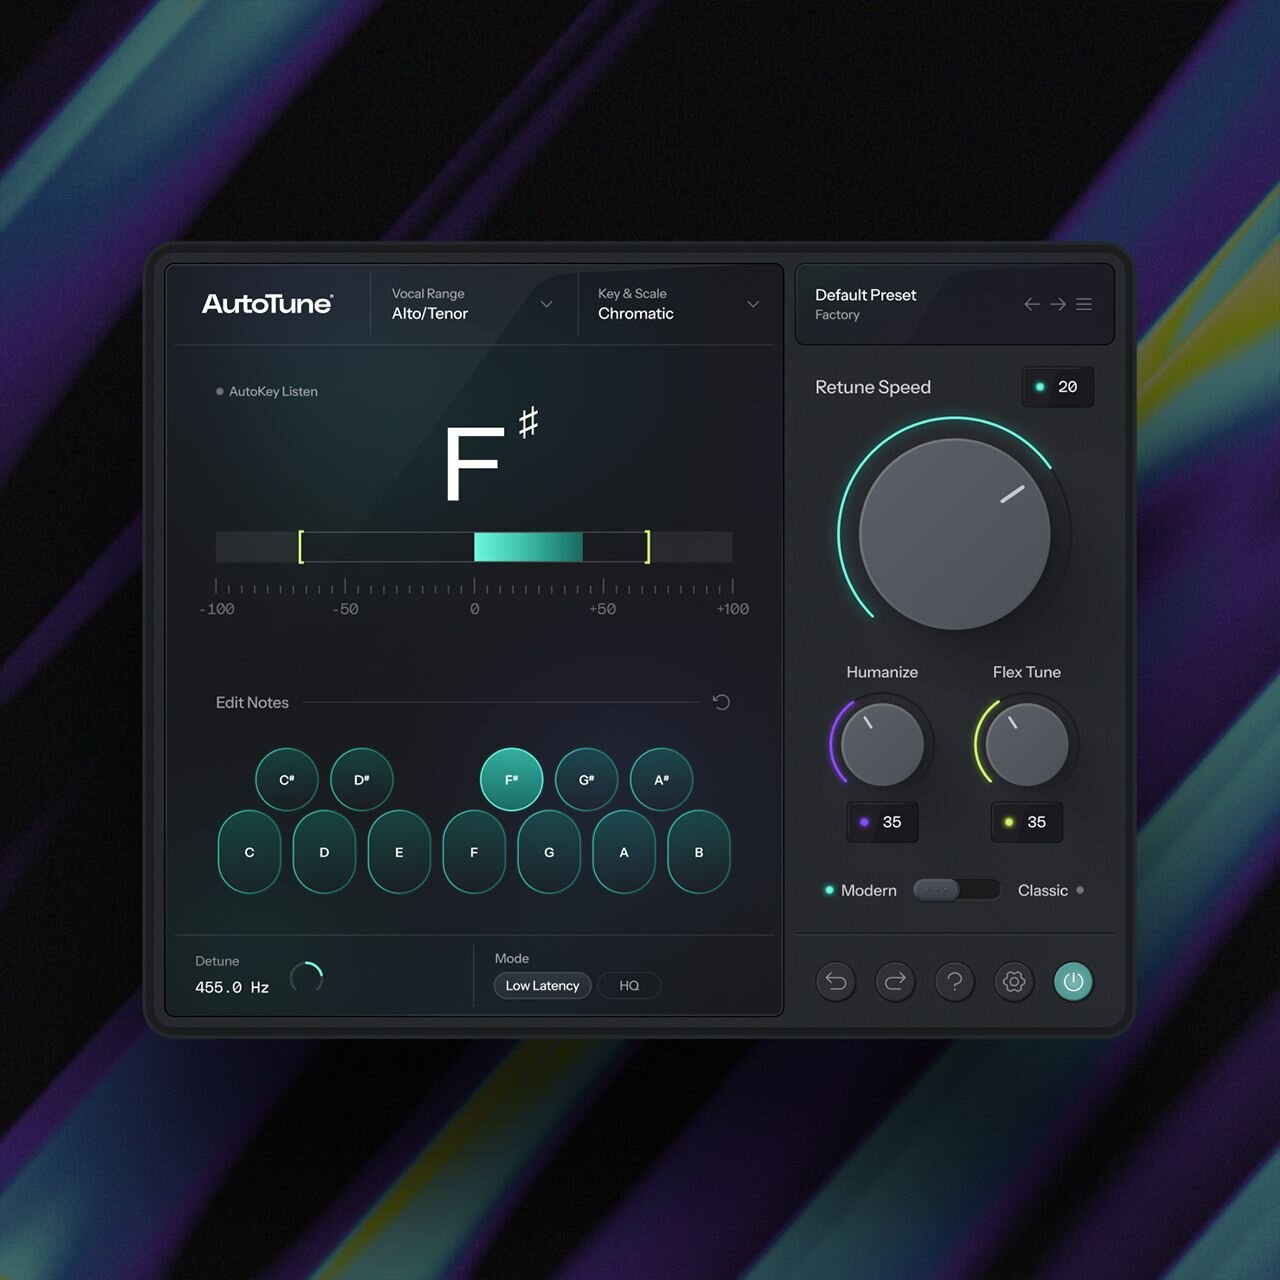
Task: Click the Retune Speed label
Action: 873,387
